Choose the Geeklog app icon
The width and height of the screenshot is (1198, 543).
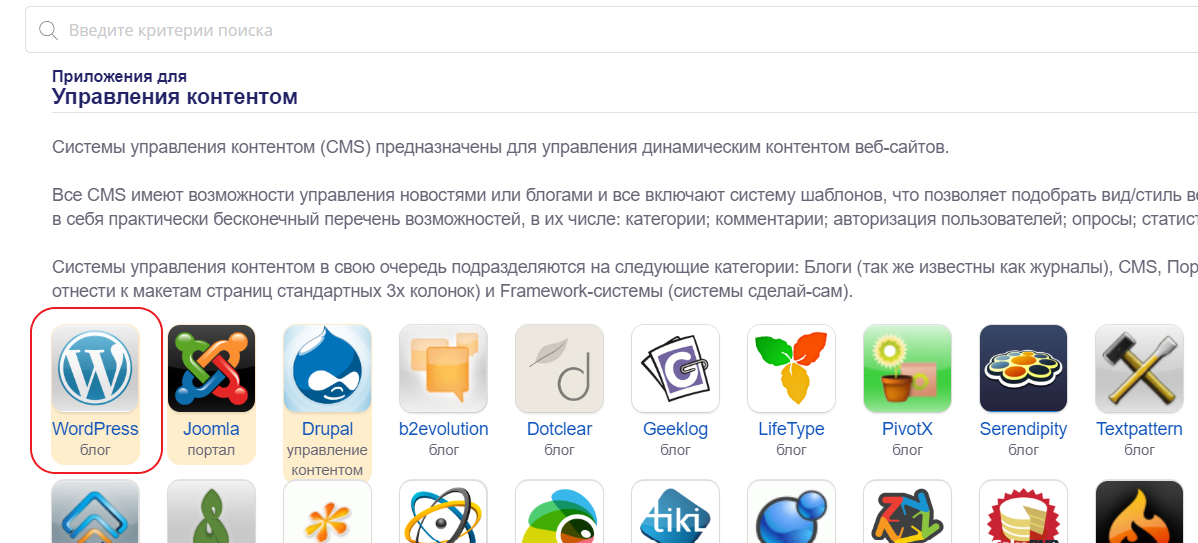[x=675, y=368]
